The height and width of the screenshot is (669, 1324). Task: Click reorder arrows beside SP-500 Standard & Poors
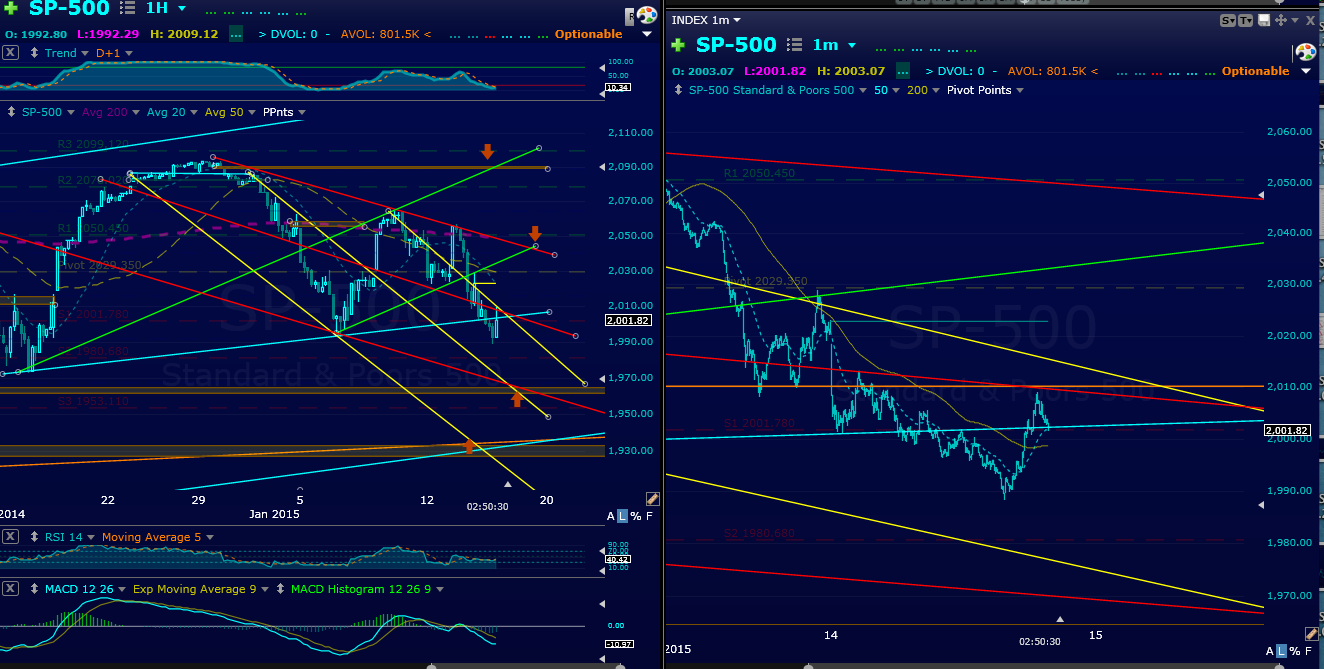678,90
